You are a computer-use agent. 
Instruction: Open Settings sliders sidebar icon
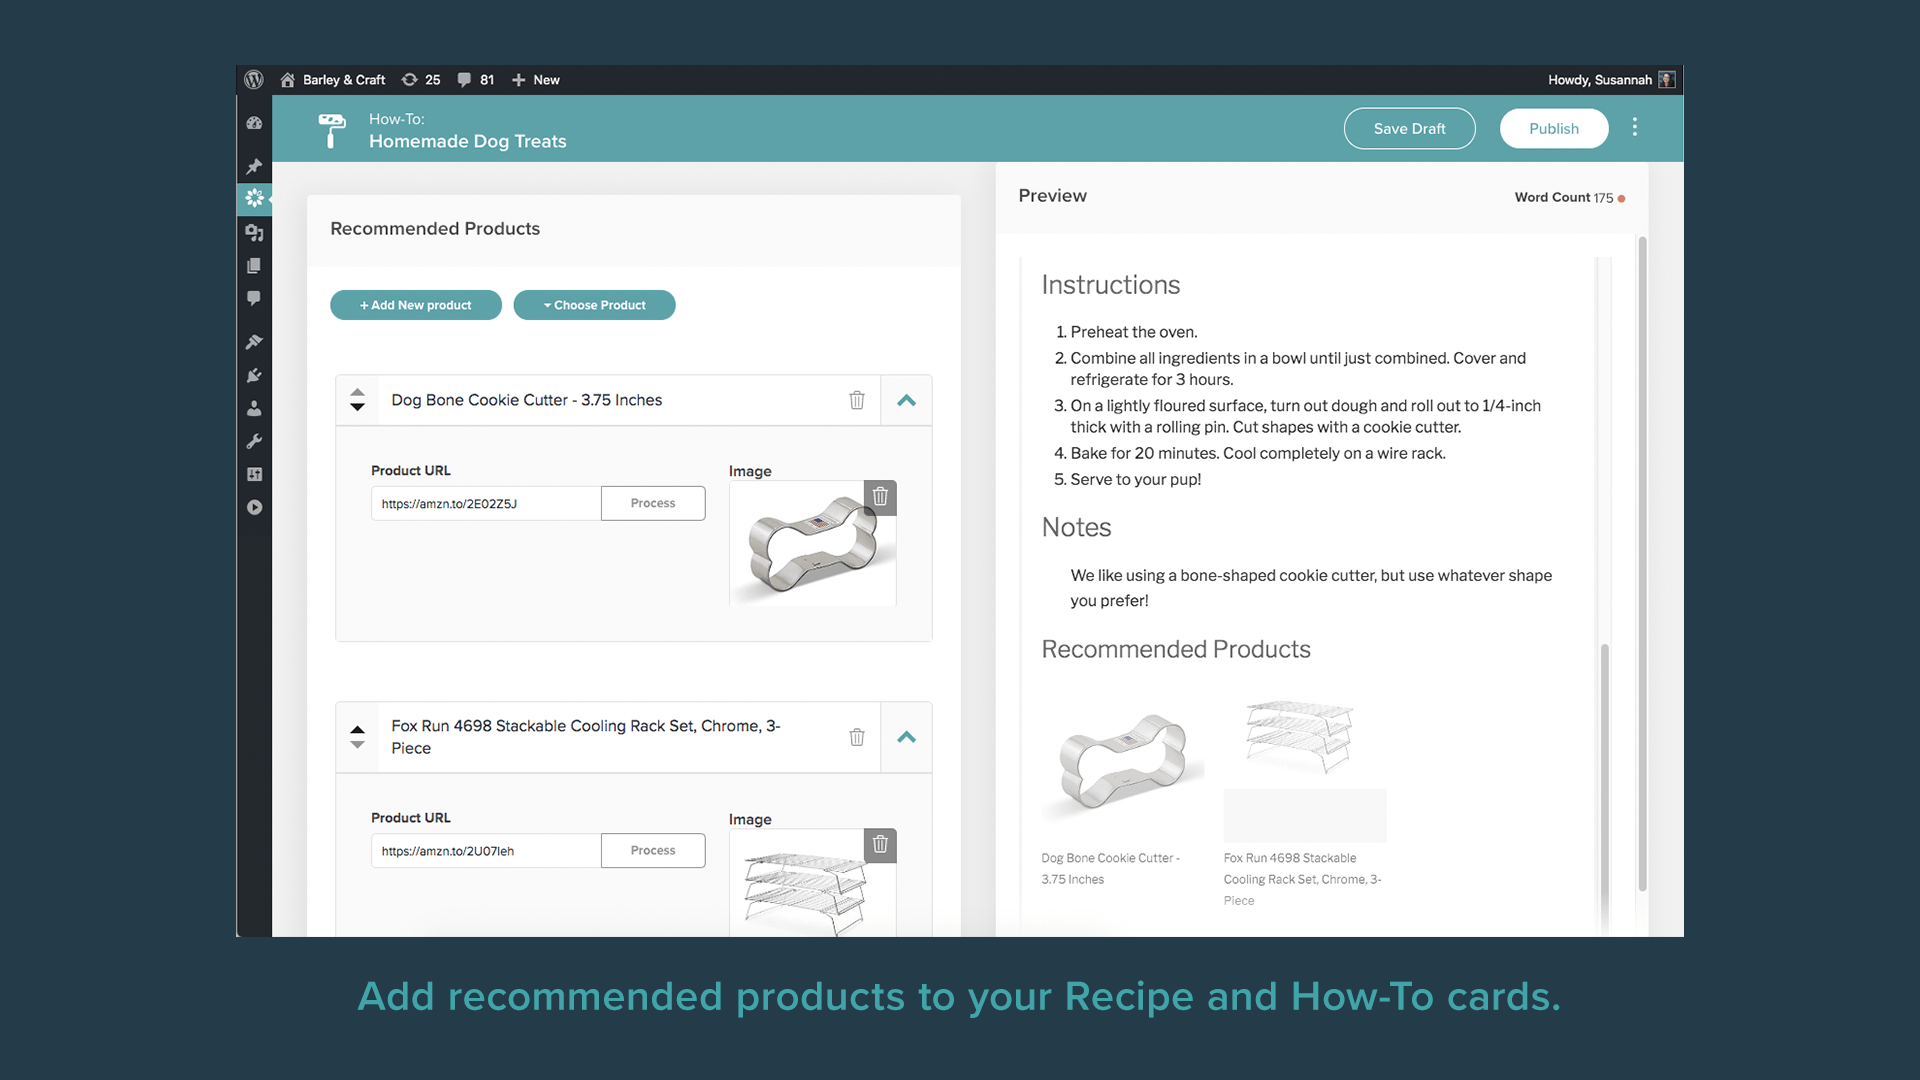254,474
